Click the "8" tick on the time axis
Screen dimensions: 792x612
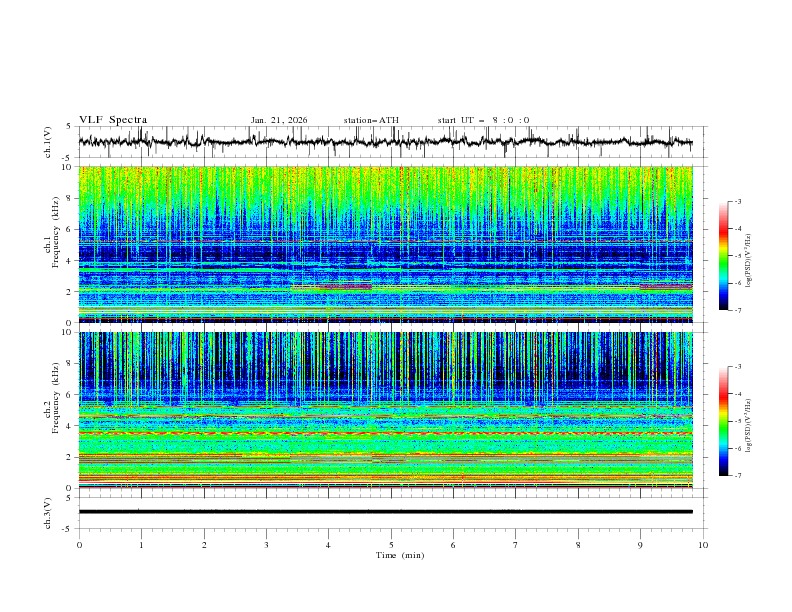click(x=578, y=545)
